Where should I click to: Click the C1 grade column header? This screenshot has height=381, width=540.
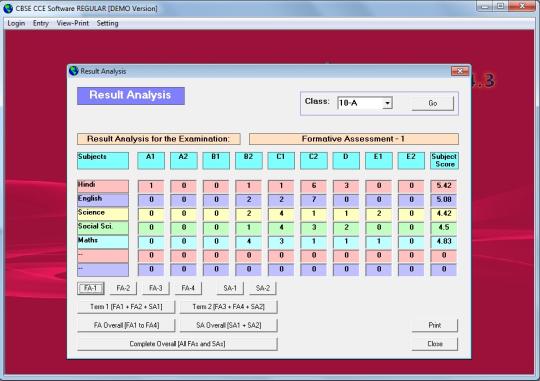click(281, 161)
